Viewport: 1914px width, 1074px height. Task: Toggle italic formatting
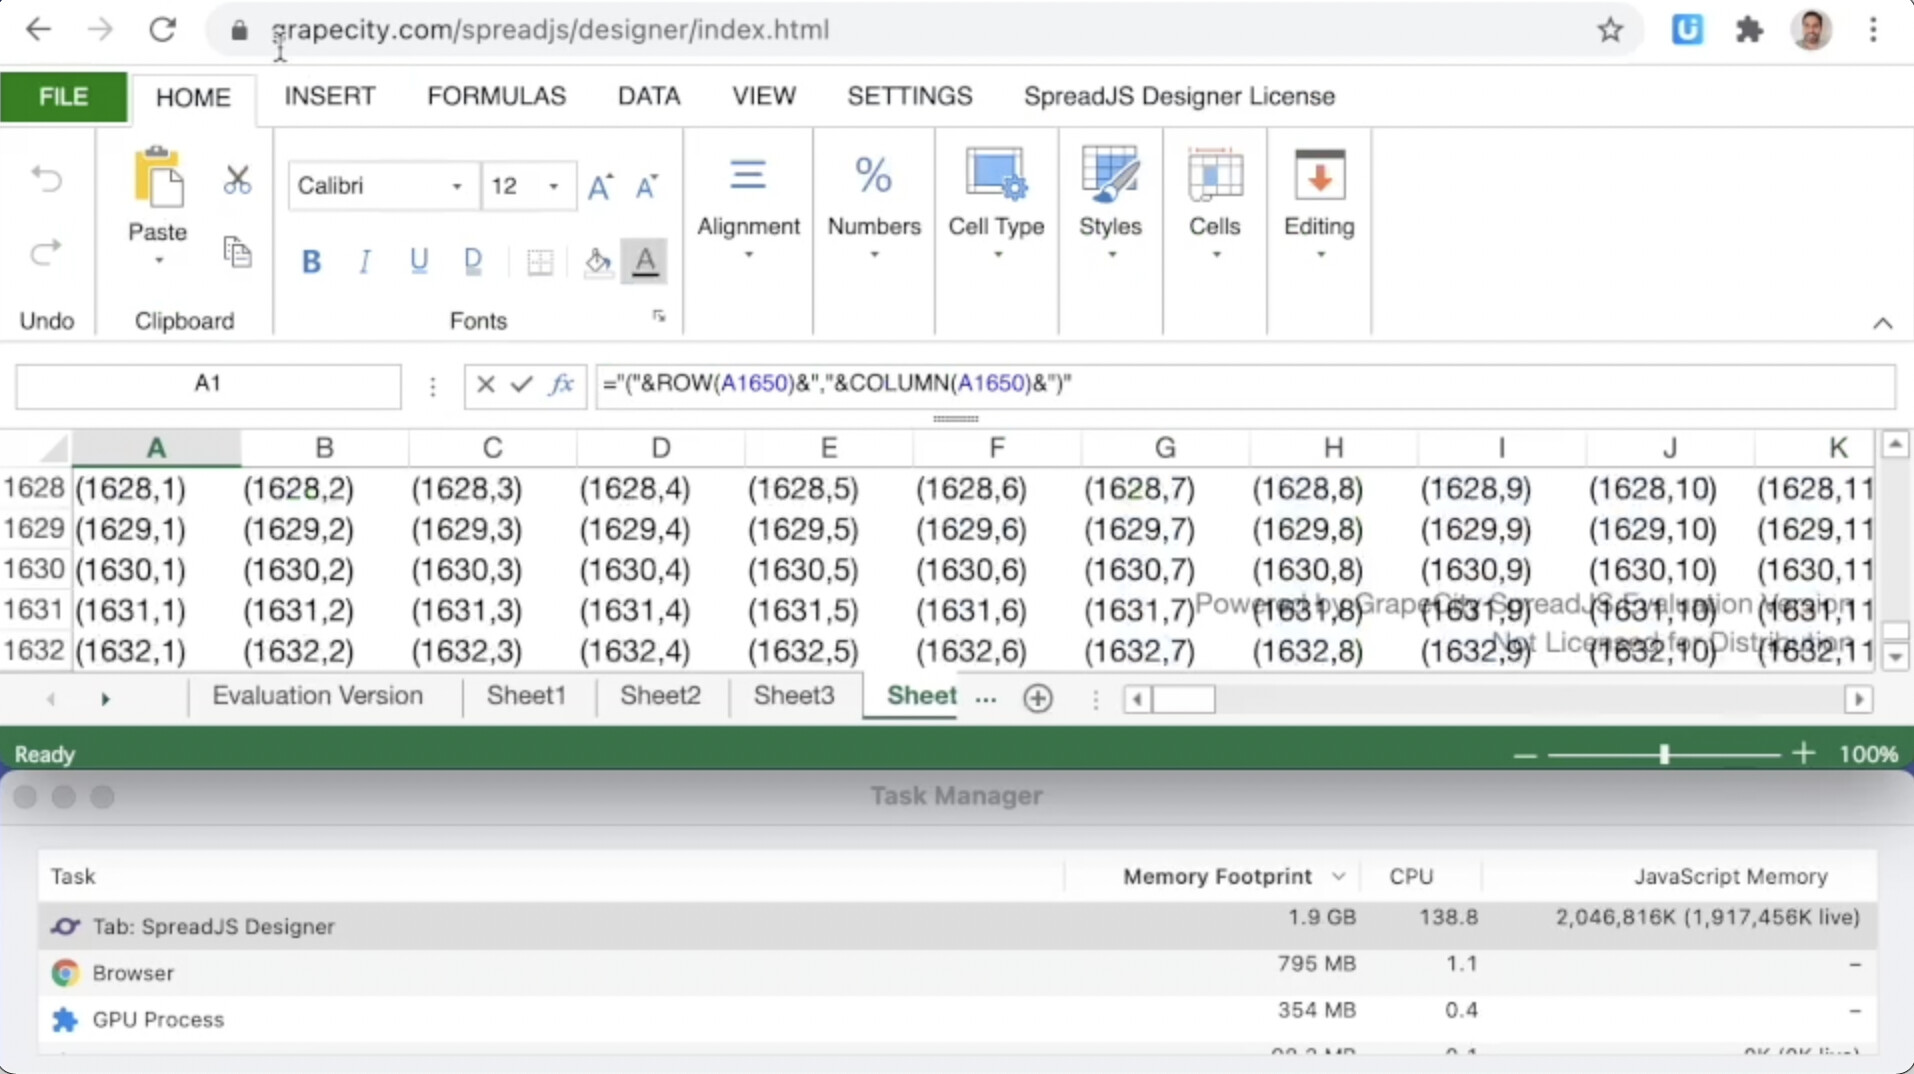[364, 261]
